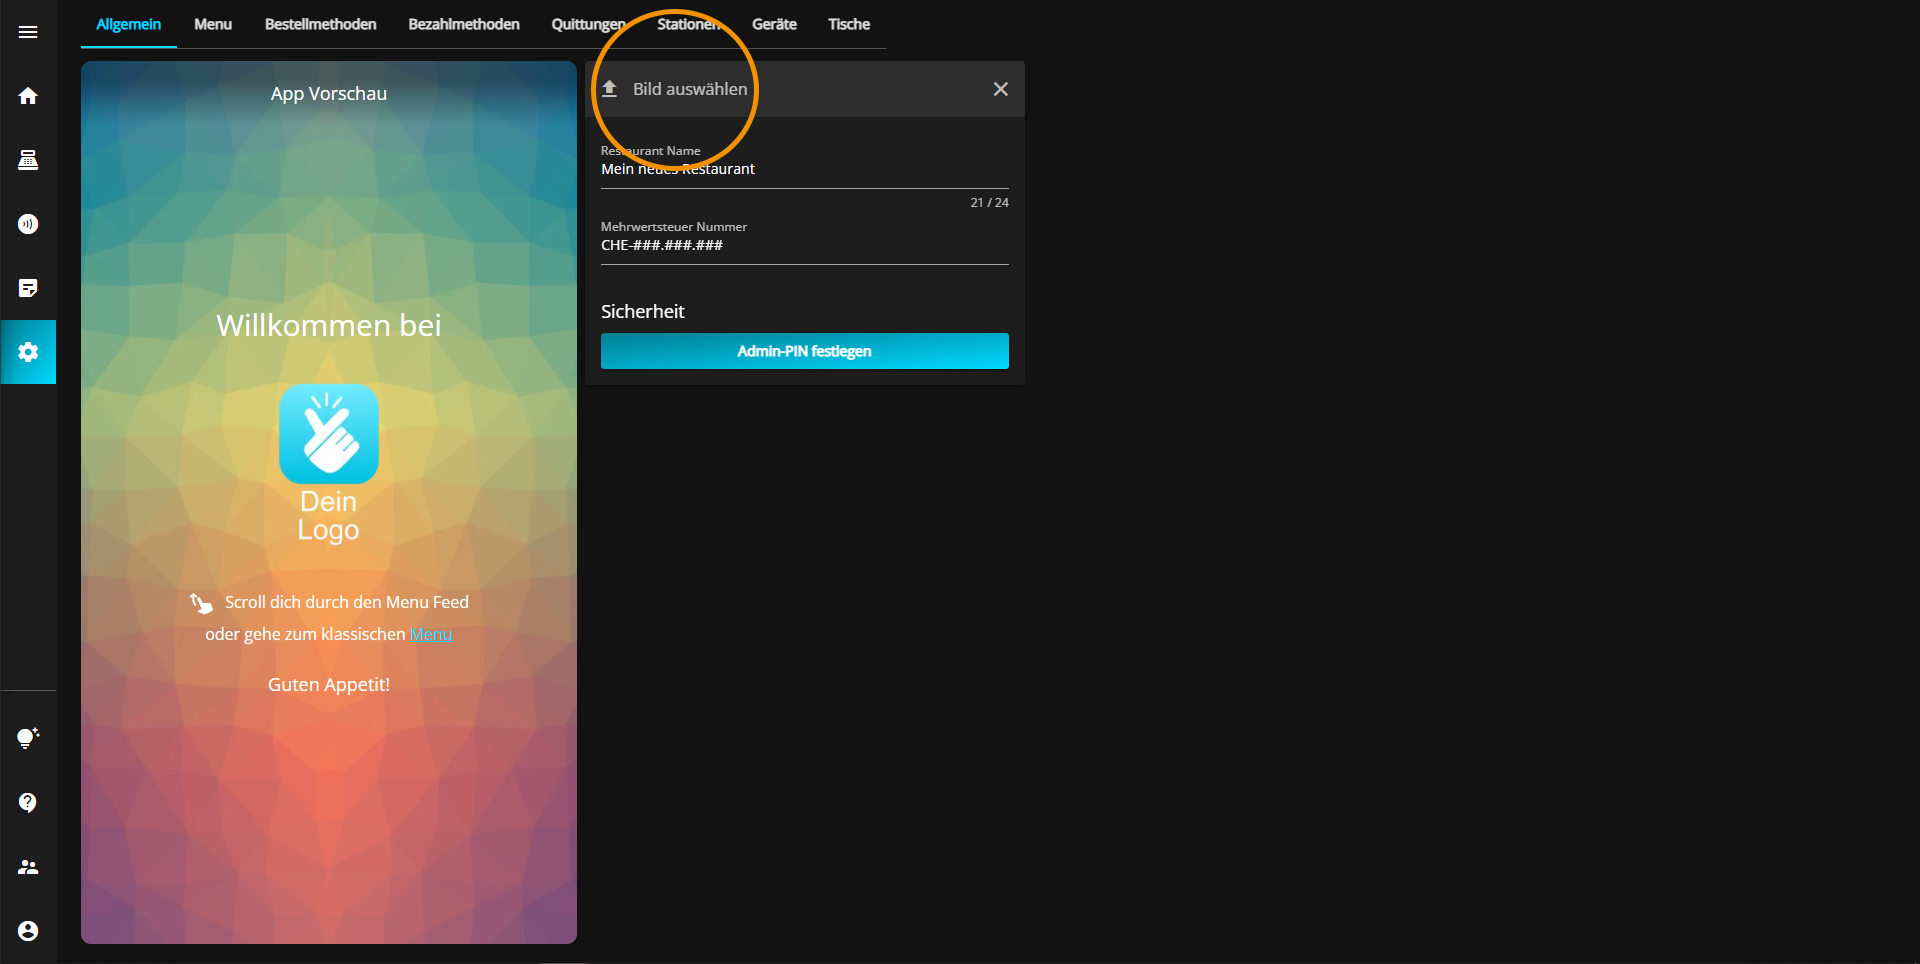Open the user account profile icon
The height and width of the screenshot is (964, 1920).
(28, 931)
